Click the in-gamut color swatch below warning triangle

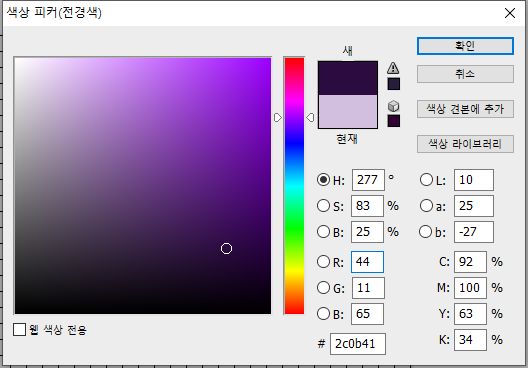pyautogui.click(x=394, y=84)
